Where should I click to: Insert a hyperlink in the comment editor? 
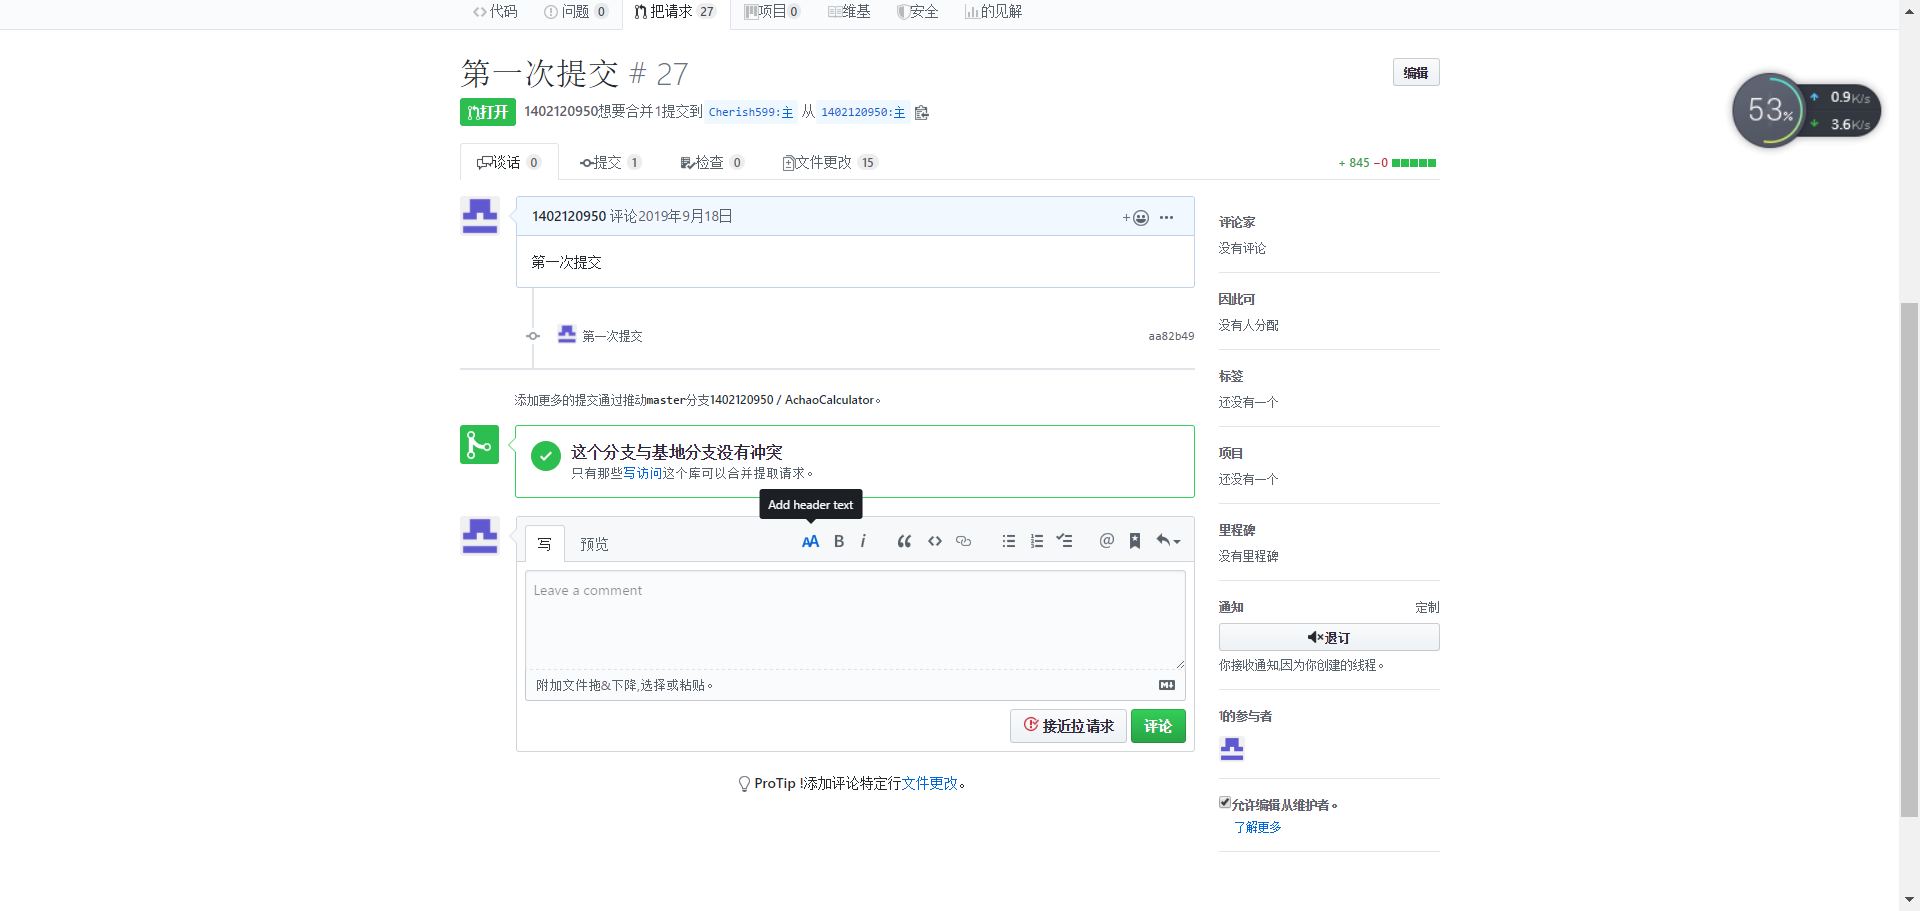point(963,541)
